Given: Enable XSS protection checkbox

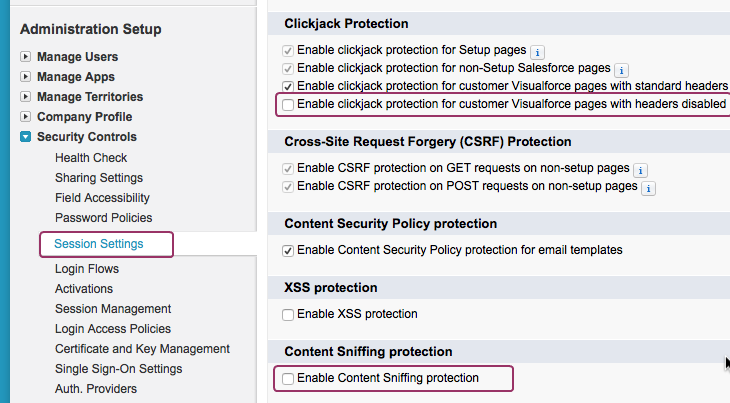Looking at the screenshot, I should (x=288, y=315).
